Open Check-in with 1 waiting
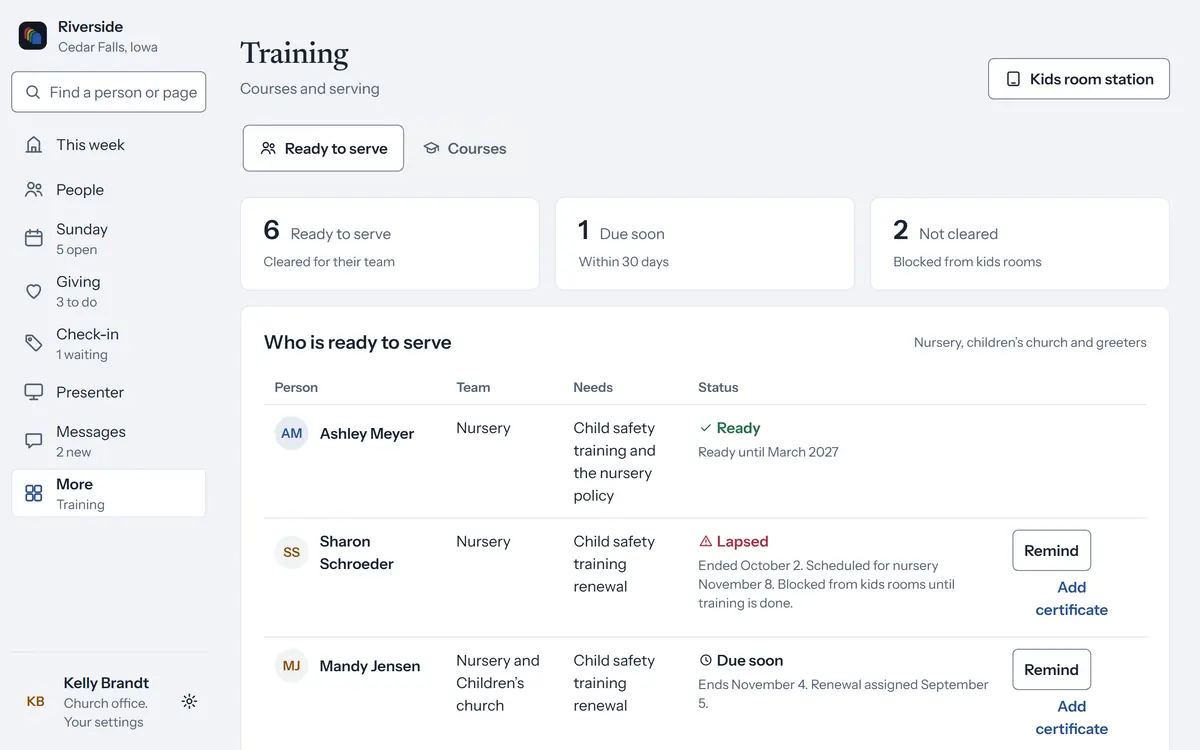Screen dimensions: 1200x750 109,344
